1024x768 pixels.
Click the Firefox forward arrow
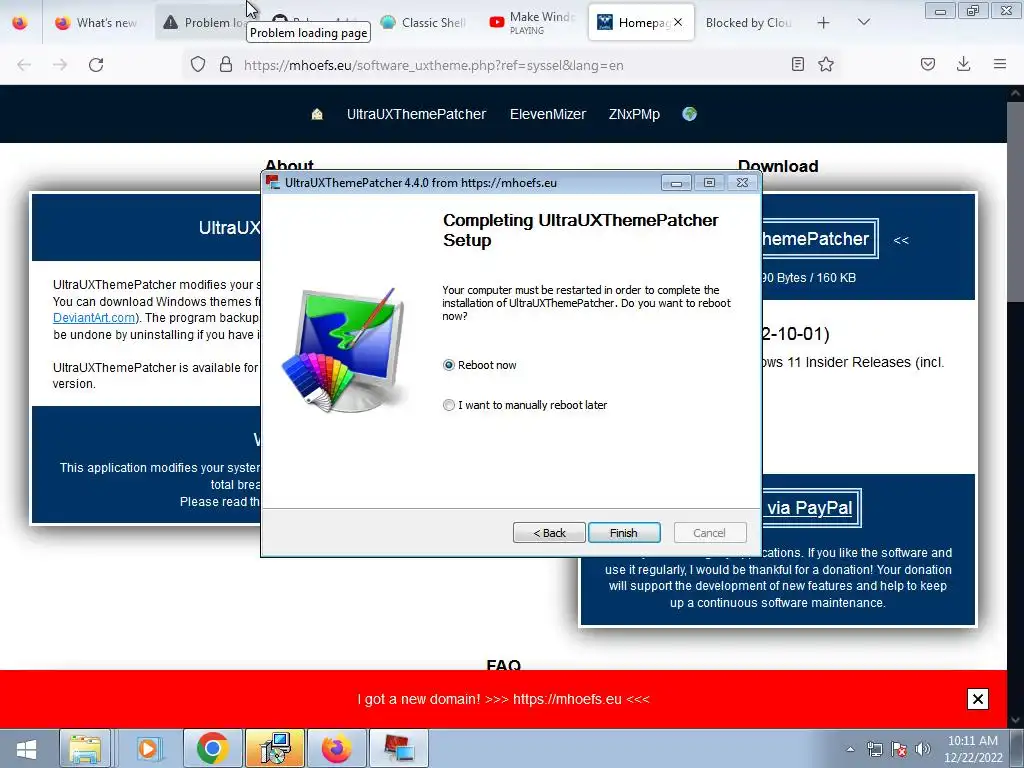60,65
